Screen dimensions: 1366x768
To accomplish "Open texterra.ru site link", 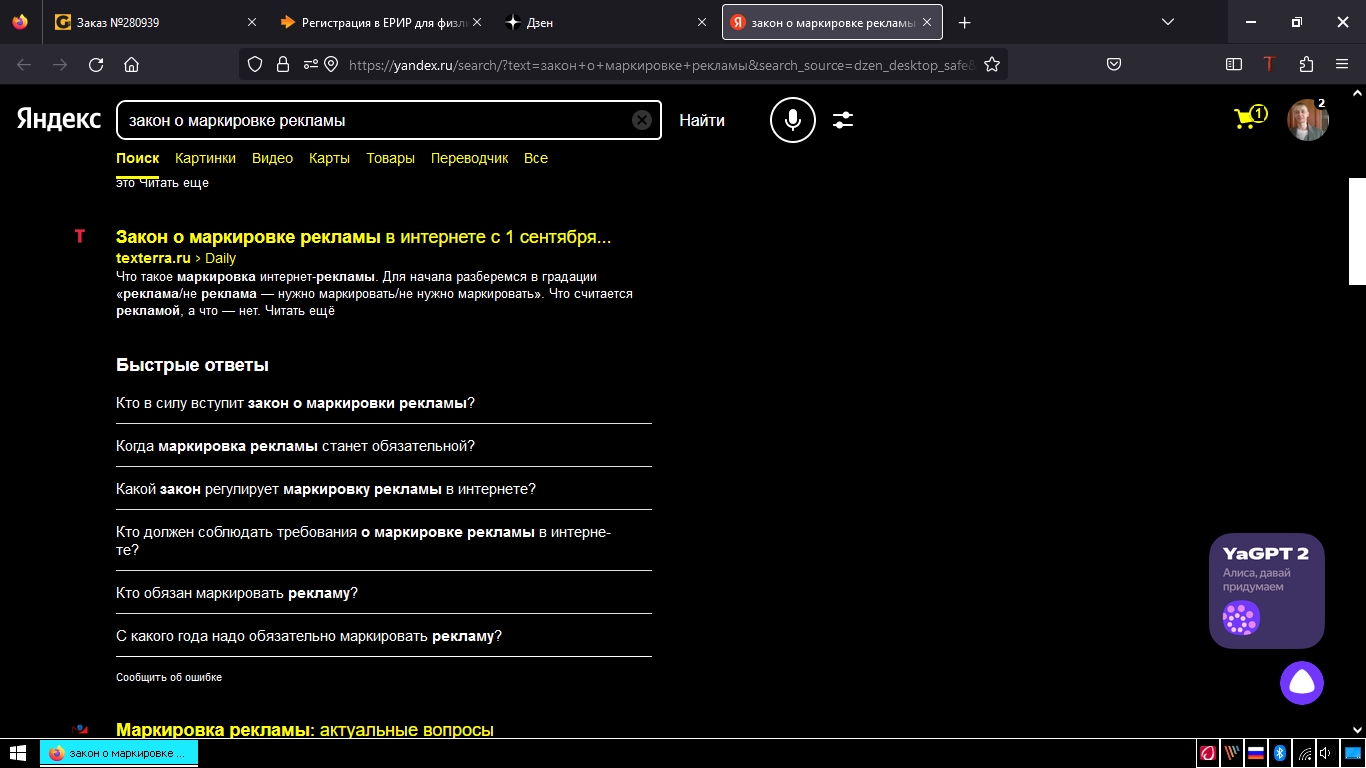I will 153,258.
